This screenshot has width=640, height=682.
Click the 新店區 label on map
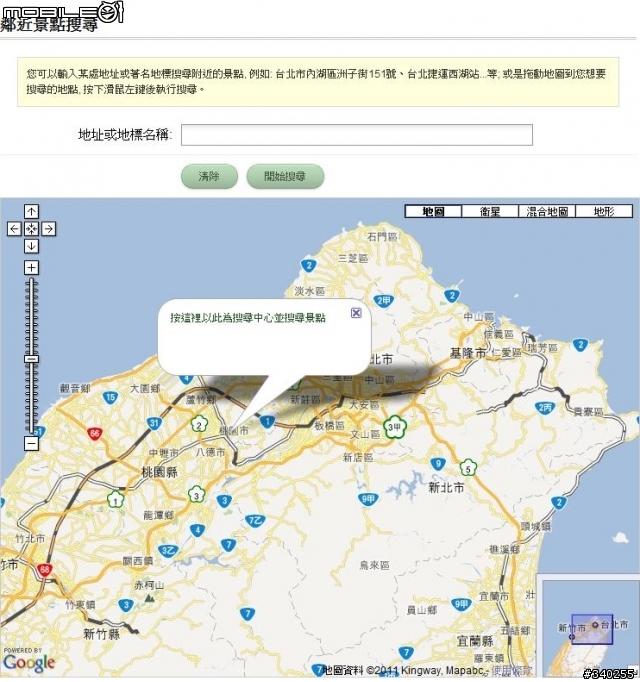click(x=359, y=457)
